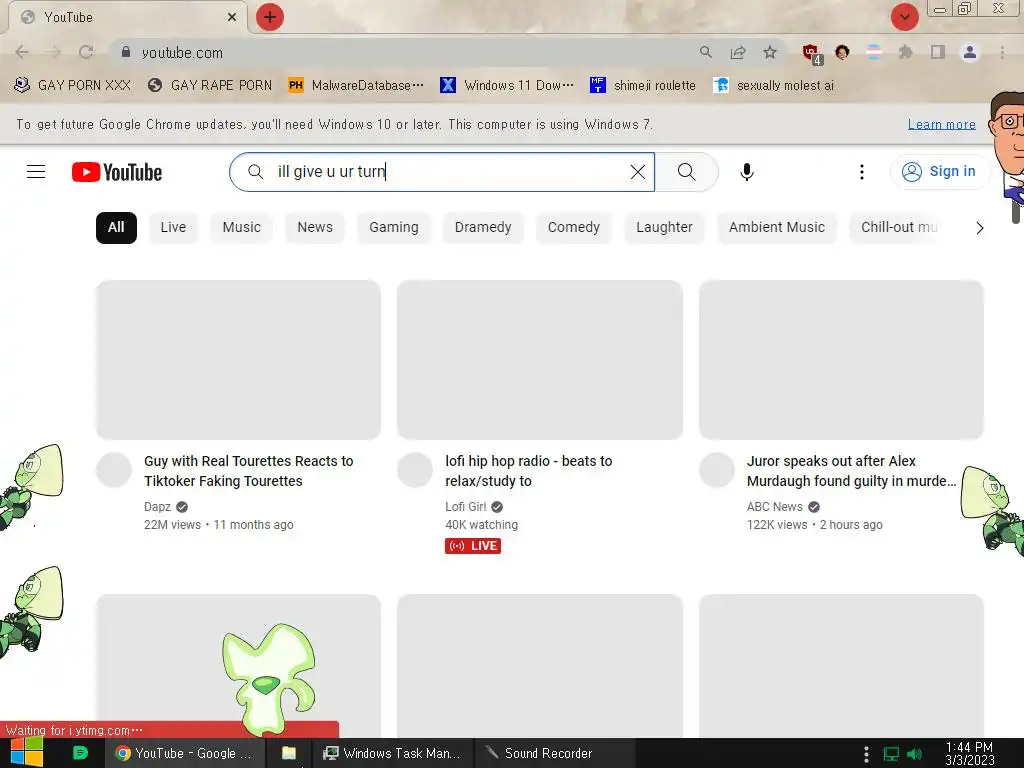
Task: Reload the page
Action: point(86,52)
